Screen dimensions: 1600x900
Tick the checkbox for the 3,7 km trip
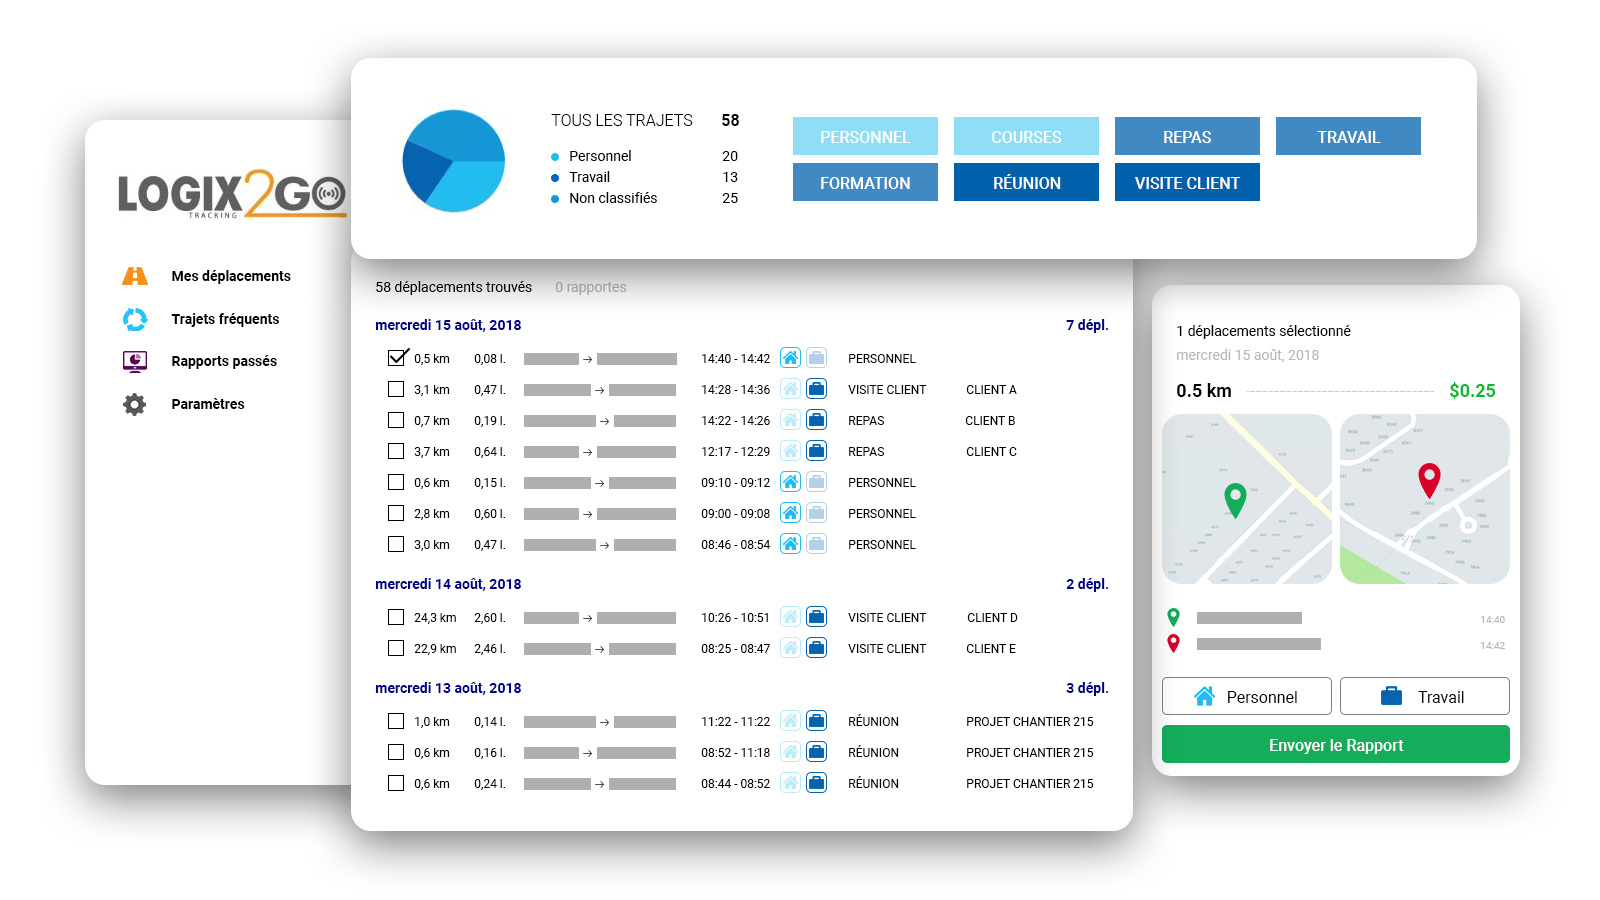[396, 451]
